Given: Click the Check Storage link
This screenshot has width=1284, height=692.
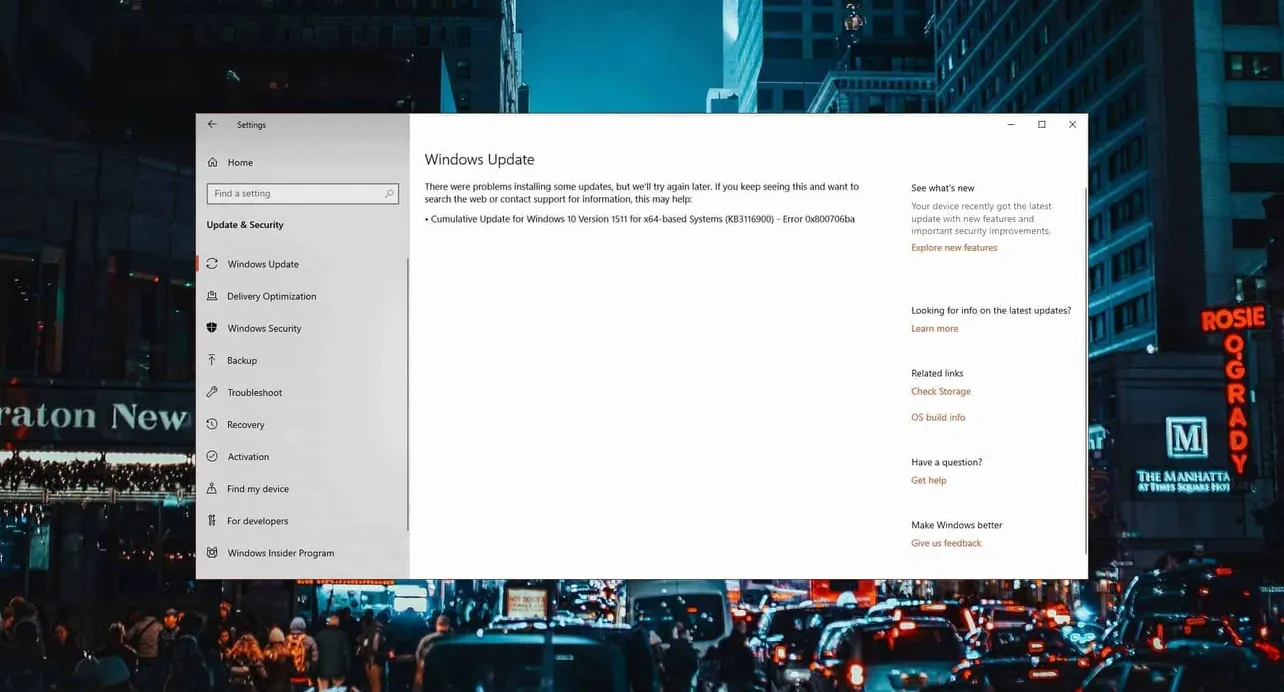Looking at the screenshot, I should [940, 391].
